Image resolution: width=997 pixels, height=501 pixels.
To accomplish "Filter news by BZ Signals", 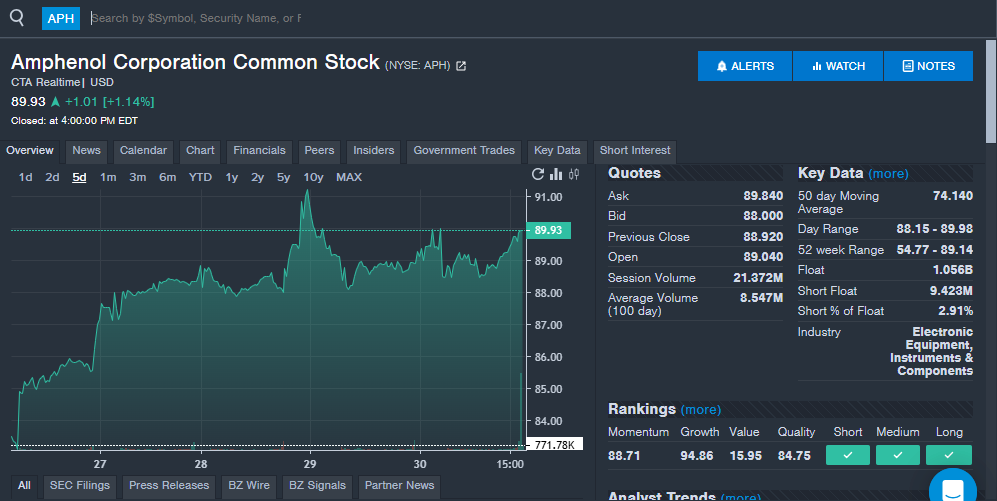I will [317, 486].
